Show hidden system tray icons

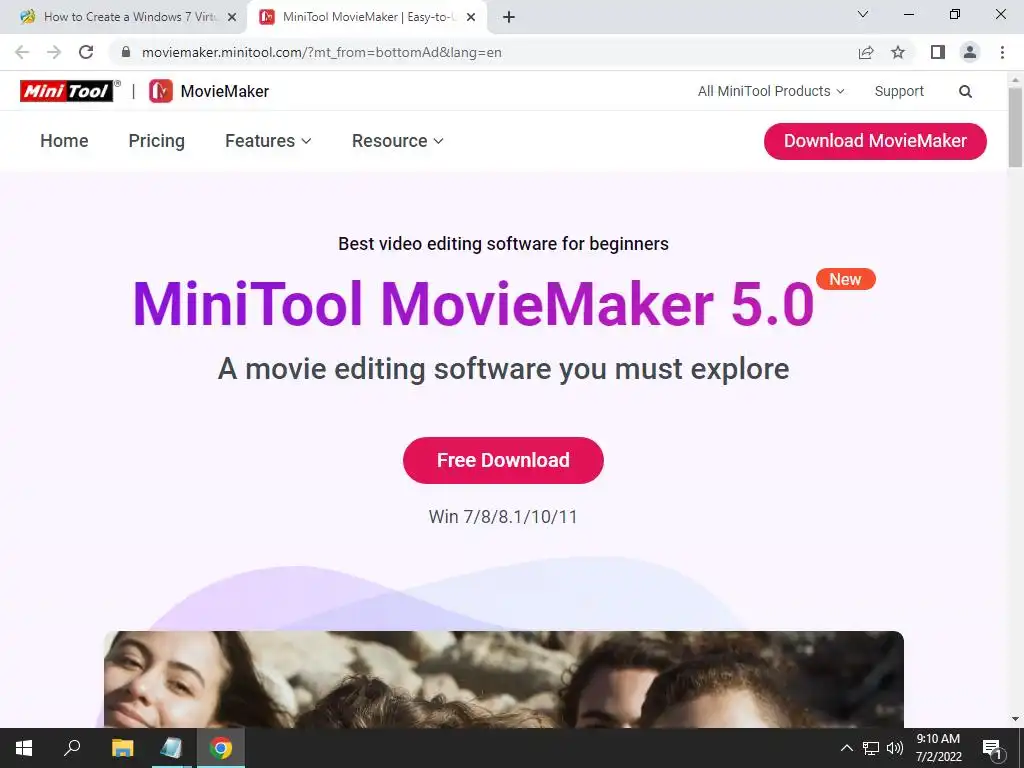(x=846, y=748)
